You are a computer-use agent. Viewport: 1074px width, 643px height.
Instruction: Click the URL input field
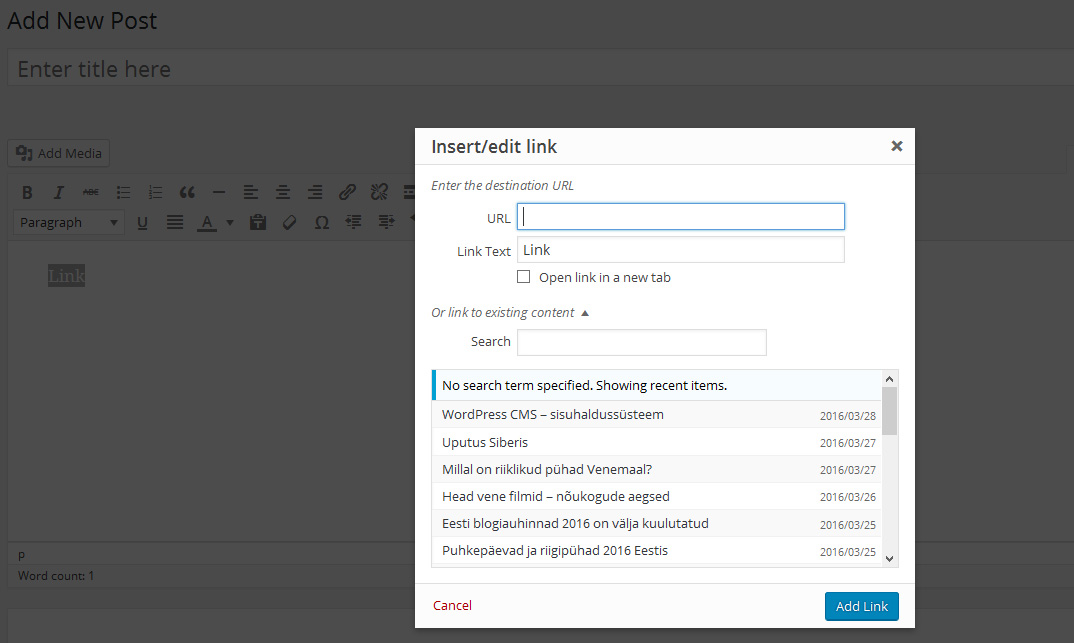tap(681, 217)
